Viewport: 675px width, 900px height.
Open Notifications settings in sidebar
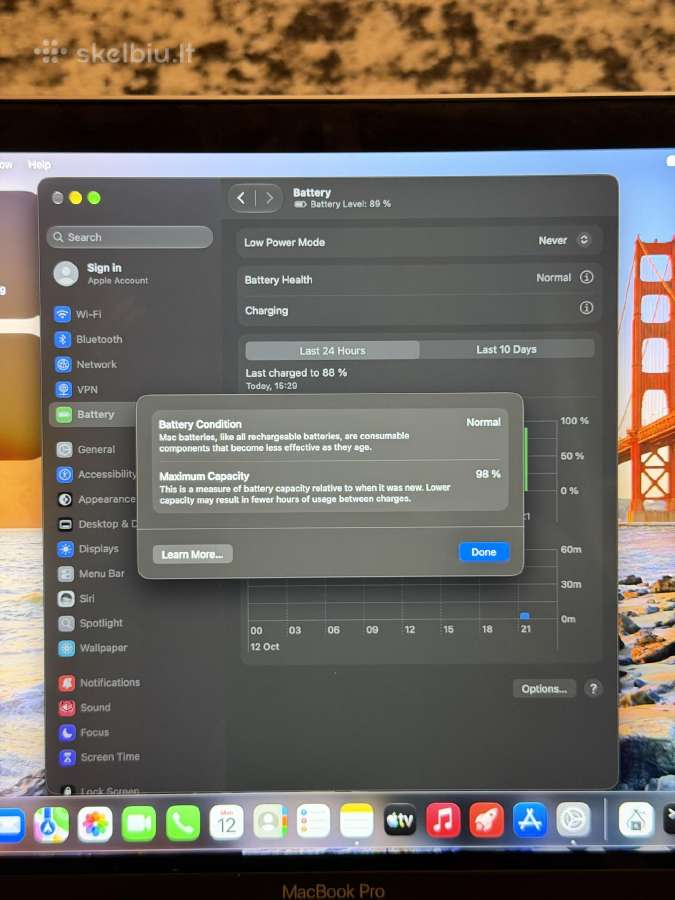point(99,682)
